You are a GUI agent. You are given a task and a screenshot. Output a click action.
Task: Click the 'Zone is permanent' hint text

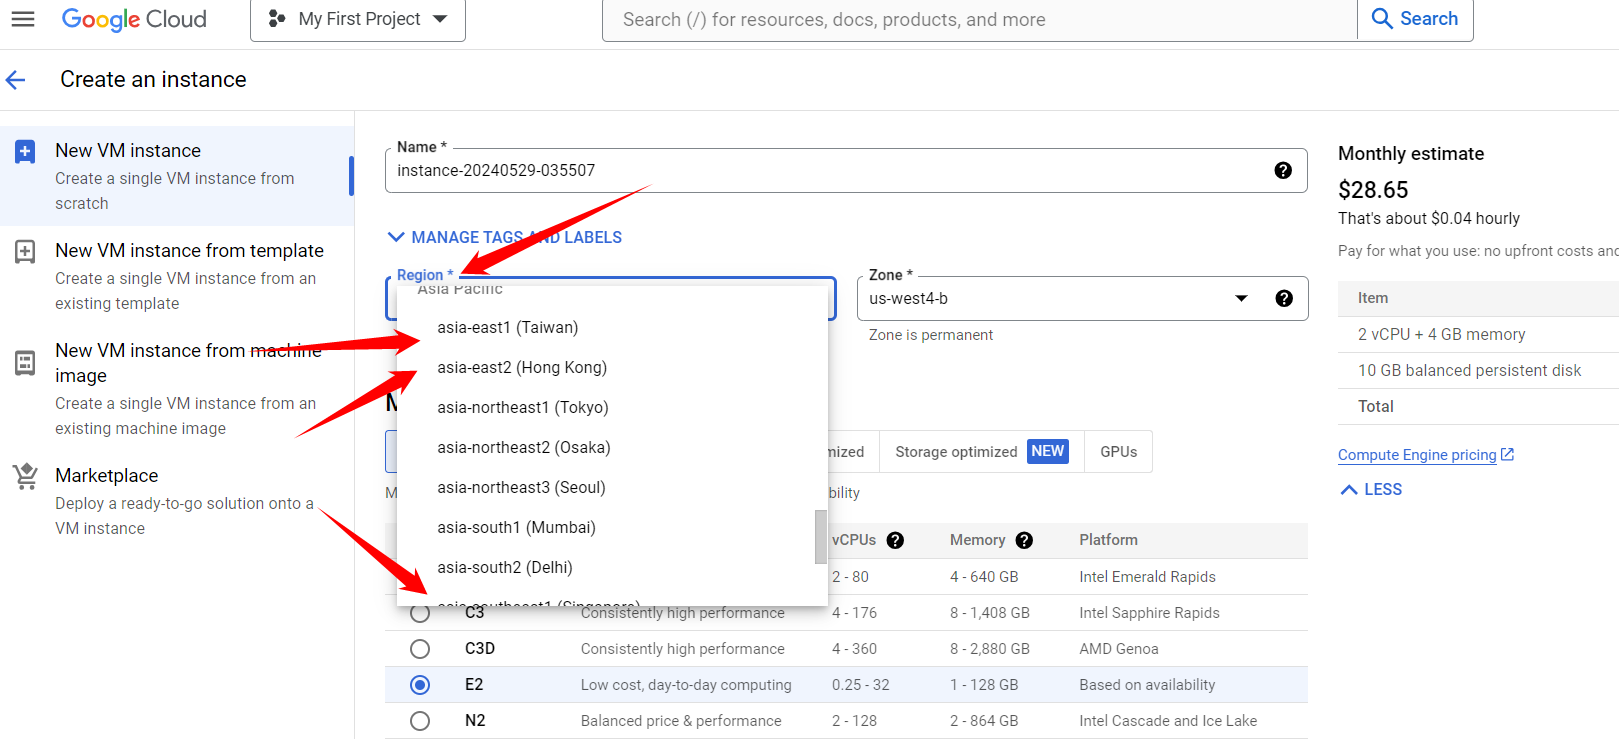tap(931, 335)
